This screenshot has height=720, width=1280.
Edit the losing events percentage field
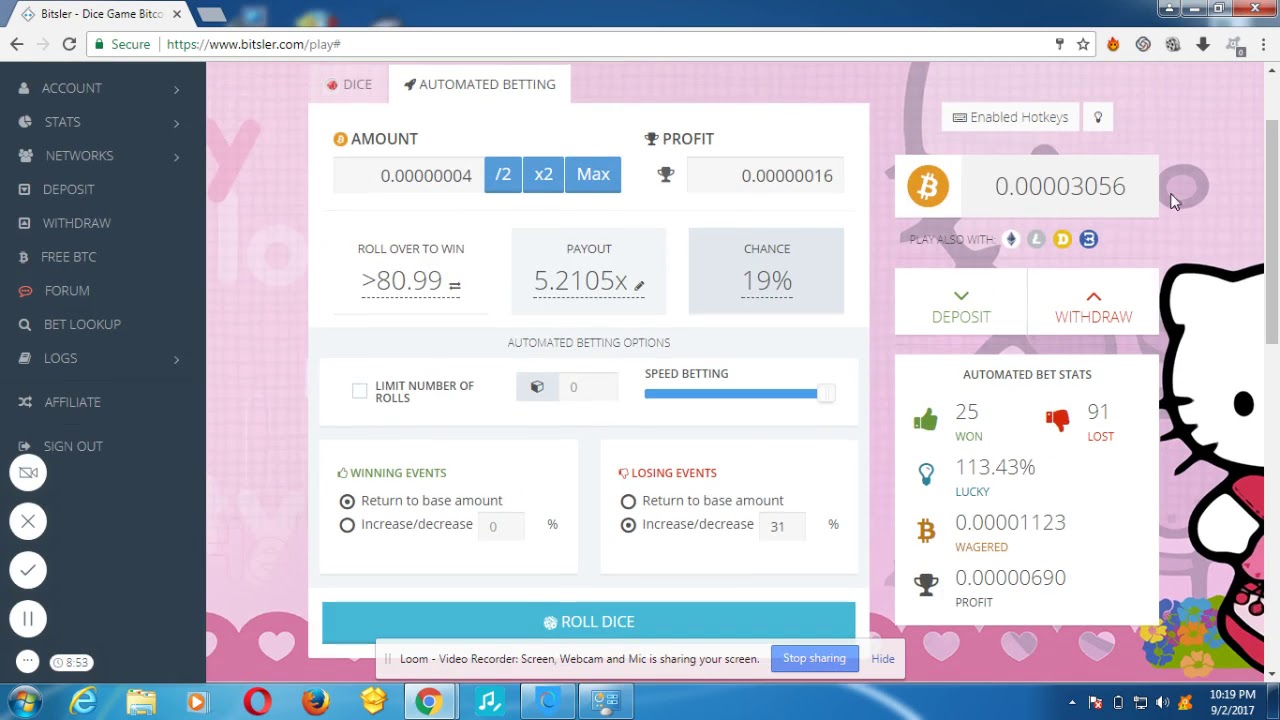(x=784, y=526)
